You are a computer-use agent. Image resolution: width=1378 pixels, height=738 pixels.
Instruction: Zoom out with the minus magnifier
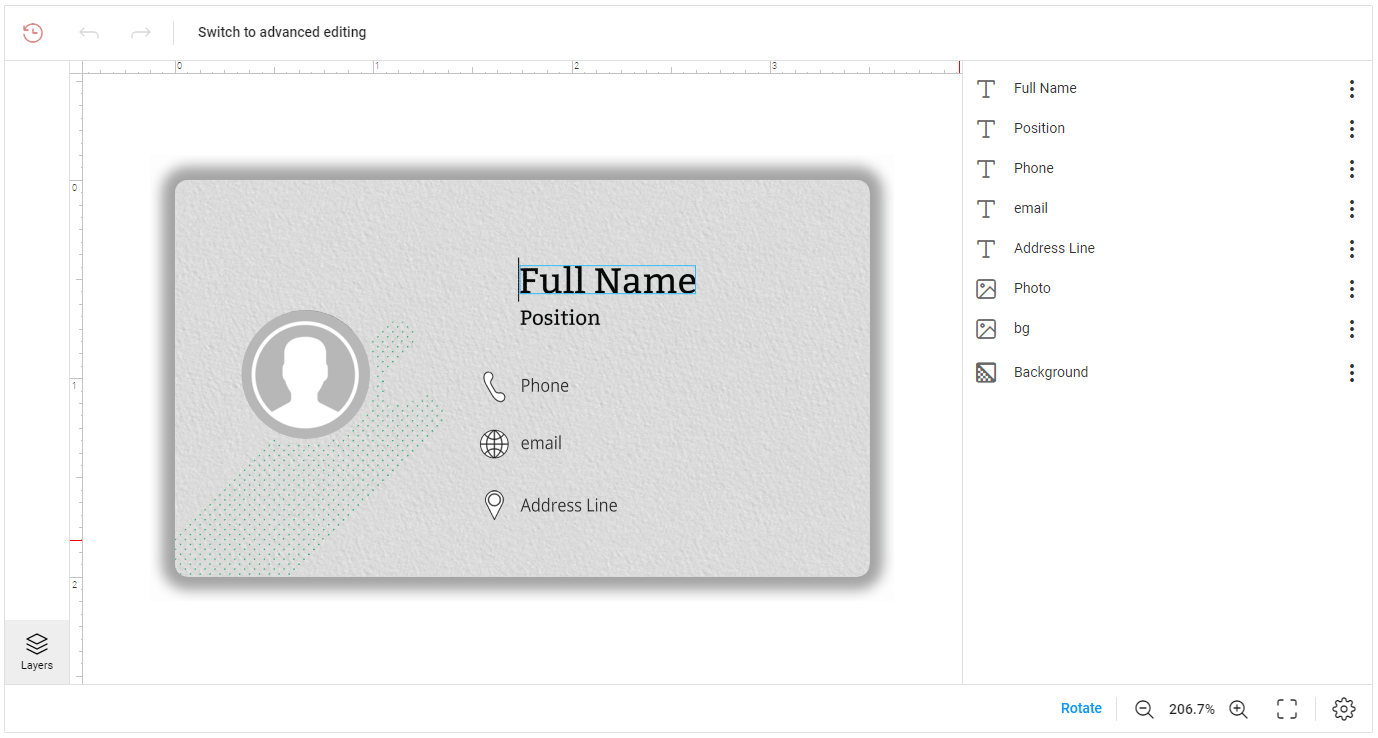point(1144,709)
